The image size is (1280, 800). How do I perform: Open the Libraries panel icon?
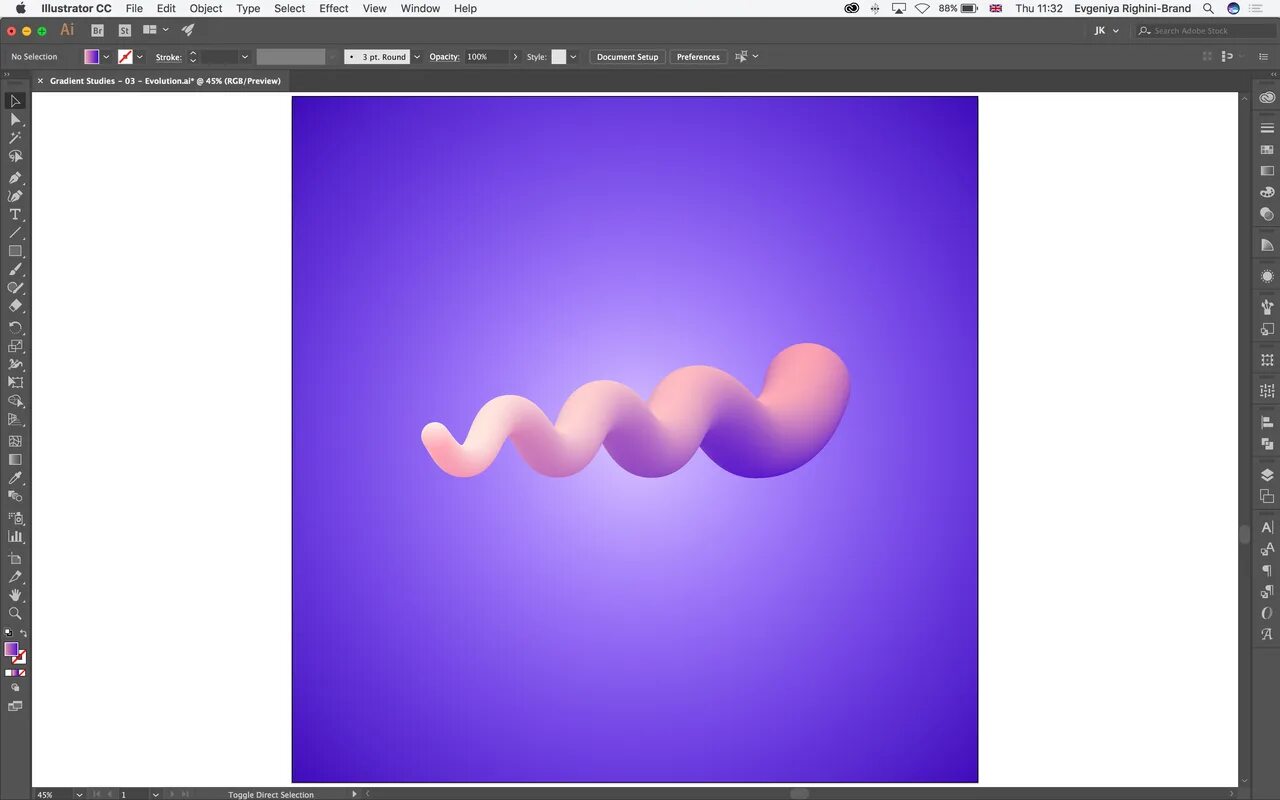pos(1267,98)
